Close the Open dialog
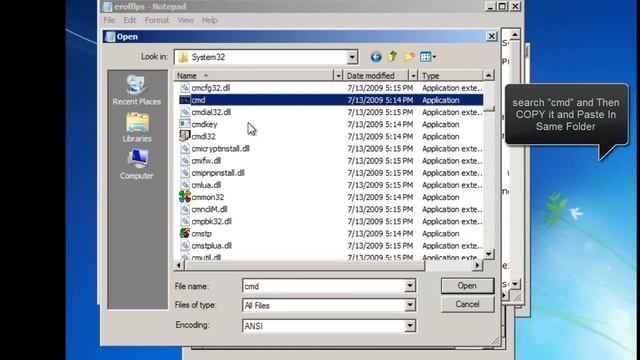The image size is (640, 360). click(491, 36)
